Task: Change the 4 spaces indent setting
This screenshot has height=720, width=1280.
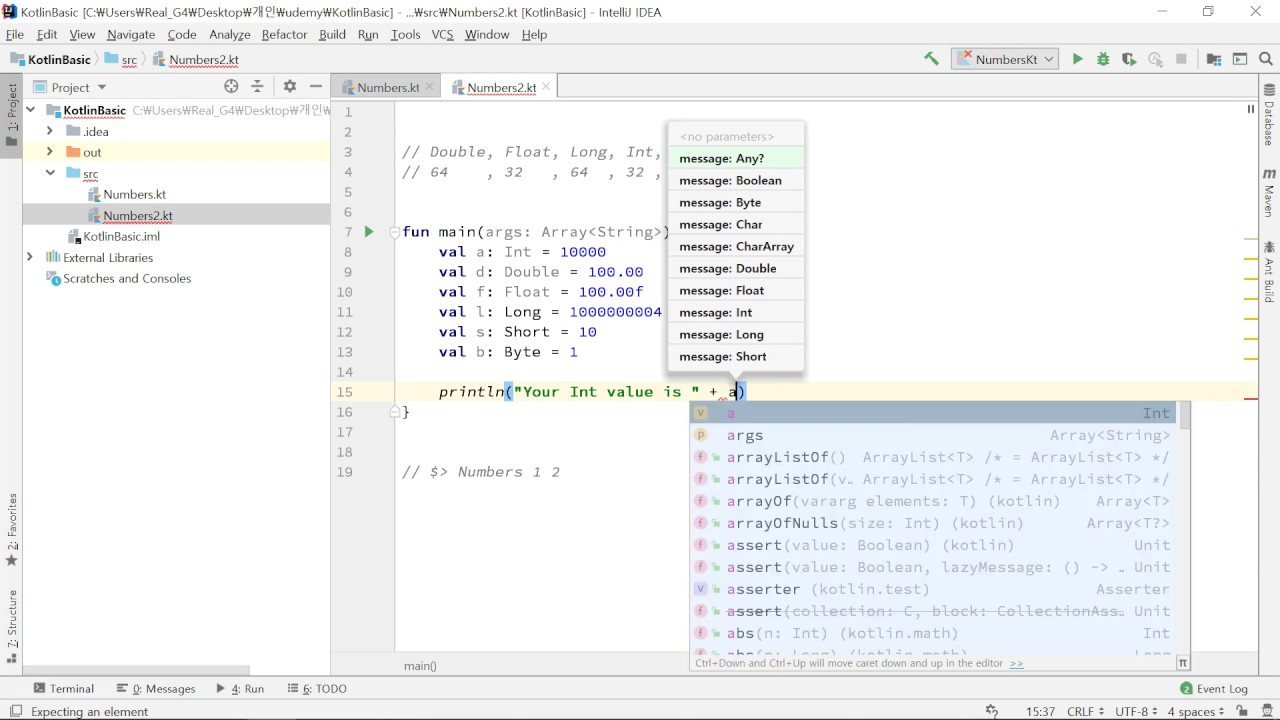Action: pyautogui.click(x=1196, y=711)
